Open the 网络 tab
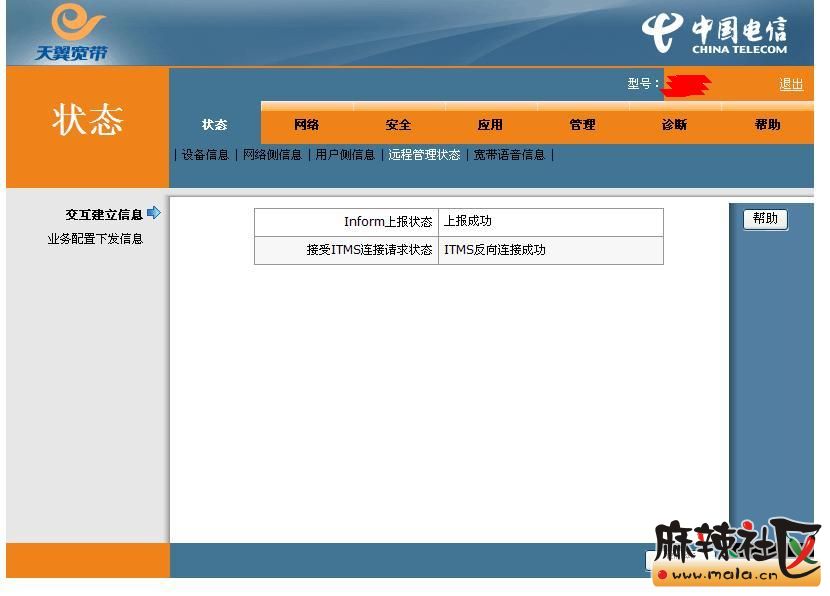Image resolution: width=830 pixels, height=596 pixels. [307, 125]
